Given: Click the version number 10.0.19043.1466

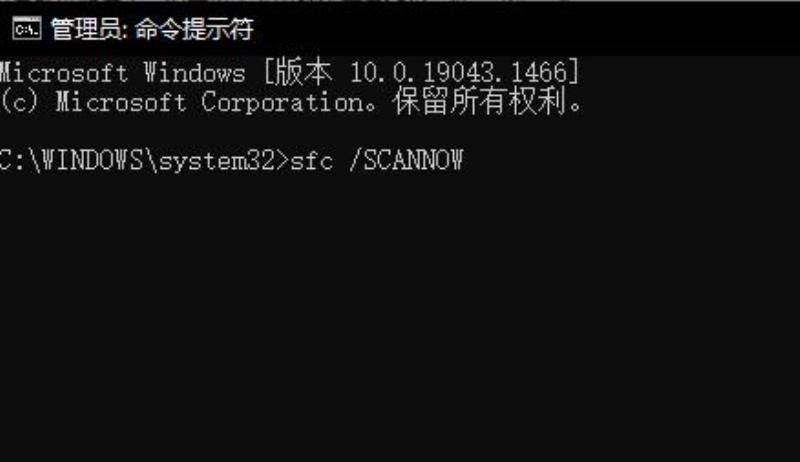Looking at the screenshot, I should click(459, 72).
